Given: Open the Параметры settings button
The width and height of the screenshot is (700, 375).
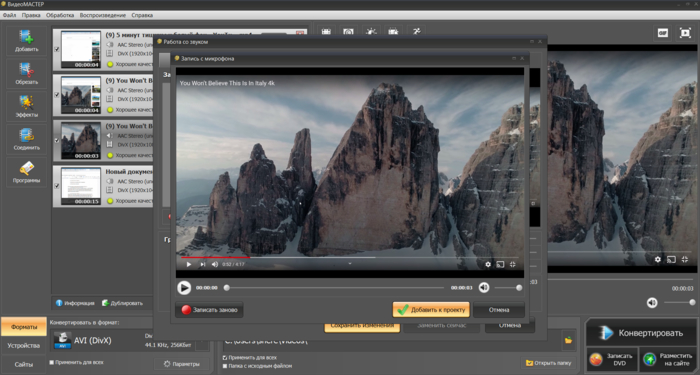Looking at the screenshot, I should click(x=181, y=364).
